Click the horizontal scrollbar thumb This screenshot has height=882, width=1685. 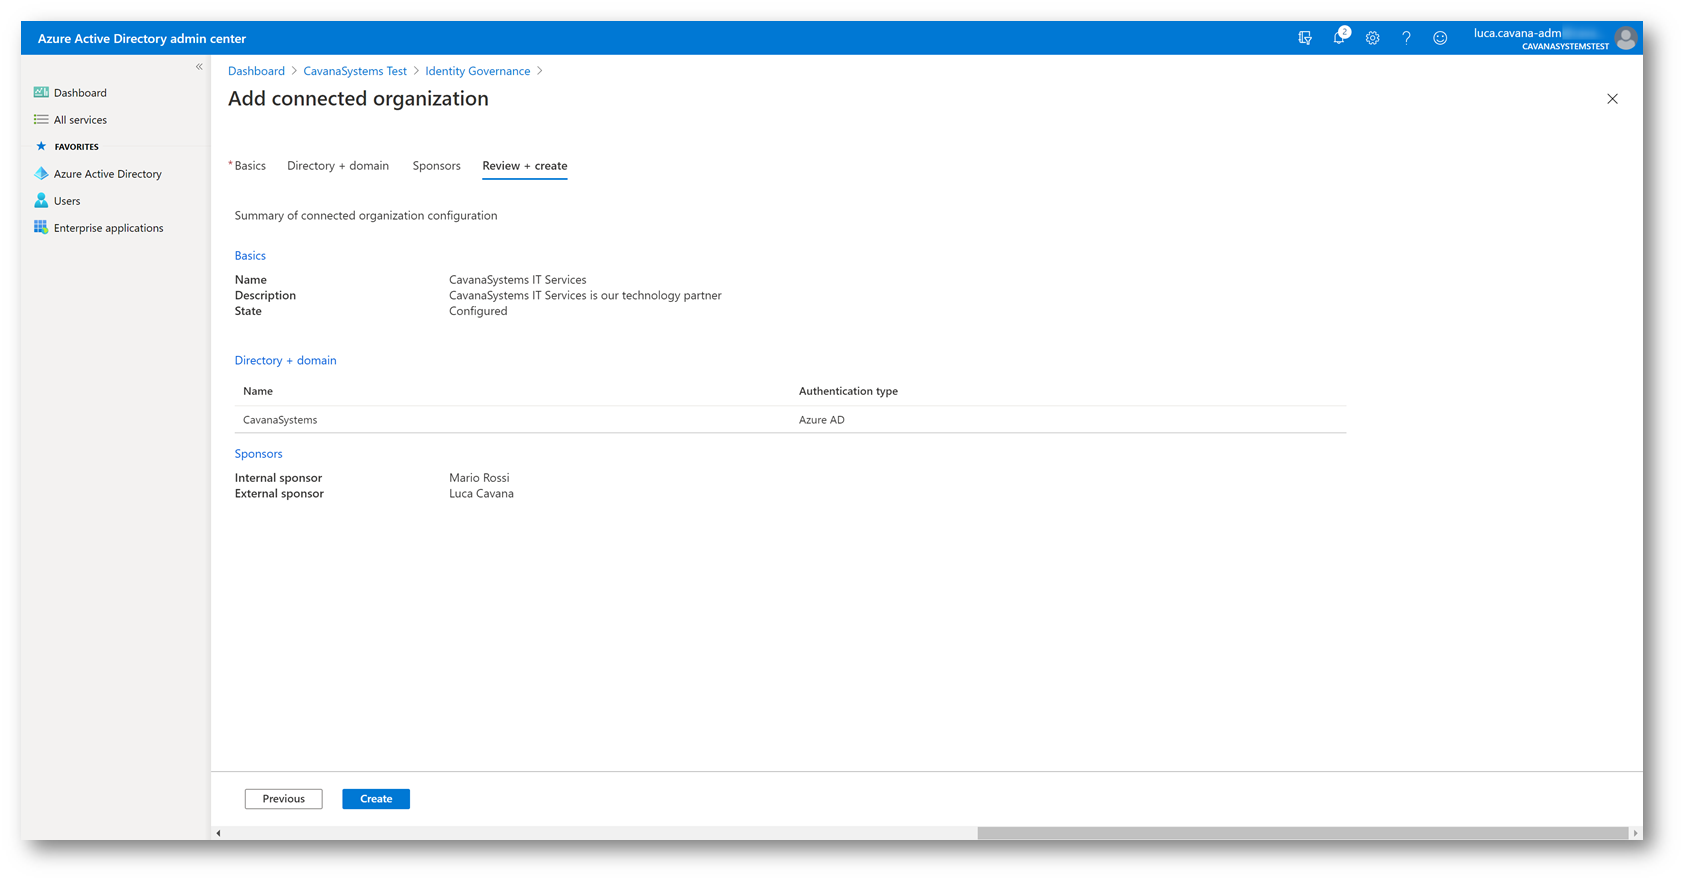pyautogui.click(x=1302, y=833)
